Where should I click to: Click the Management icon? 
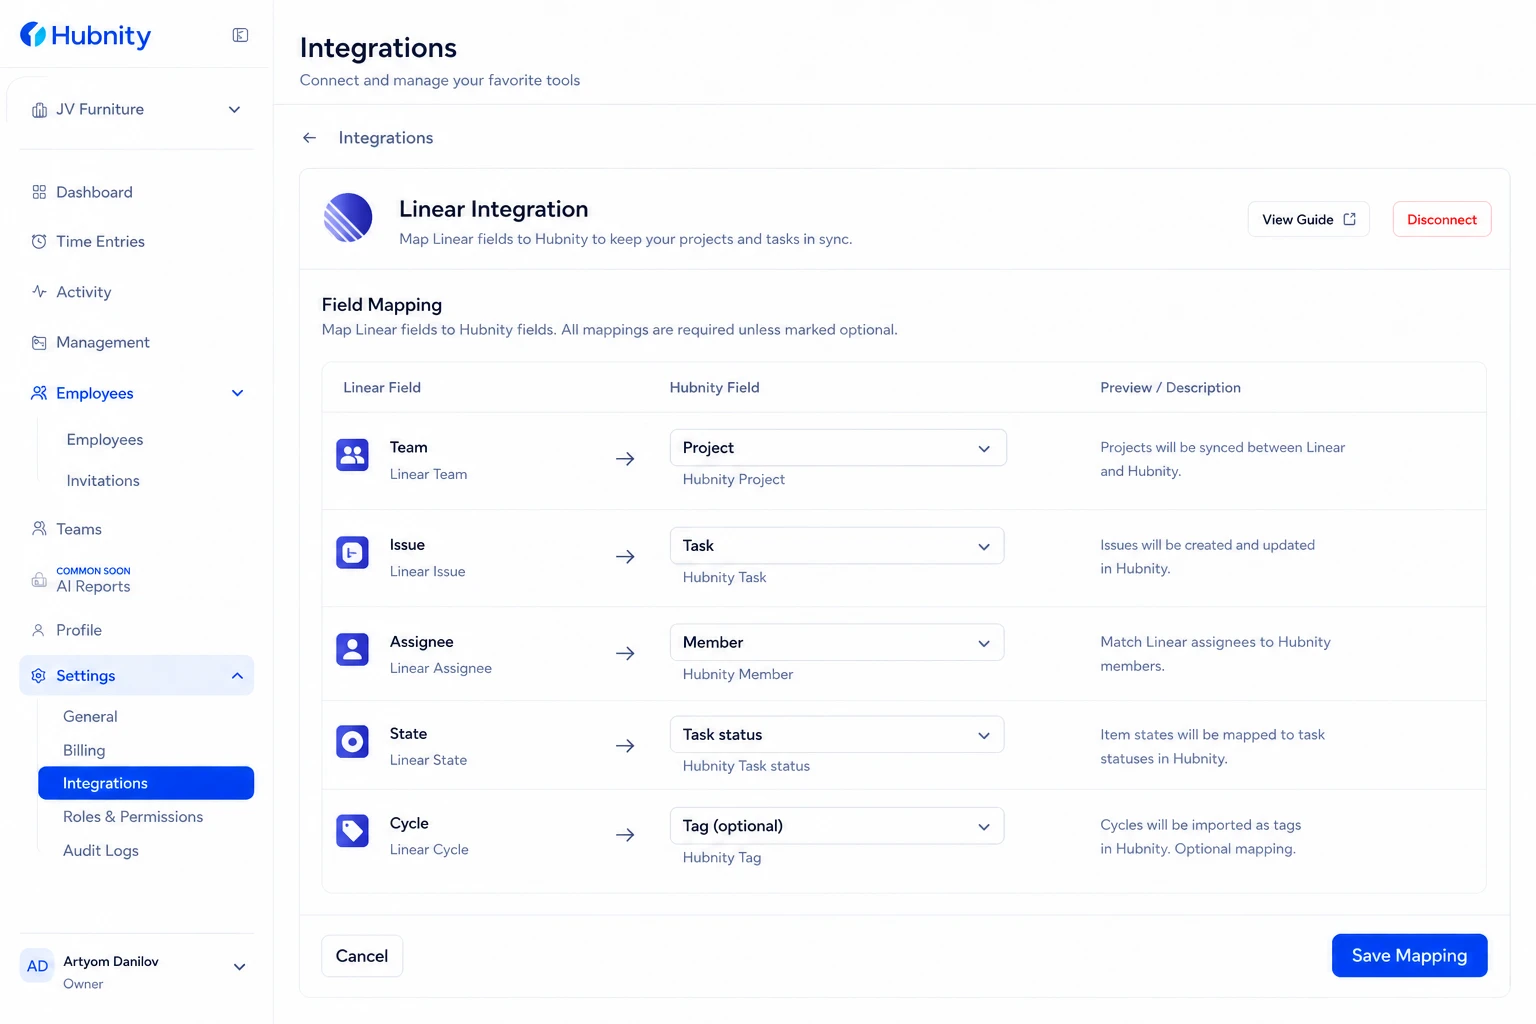pos(39,342)
